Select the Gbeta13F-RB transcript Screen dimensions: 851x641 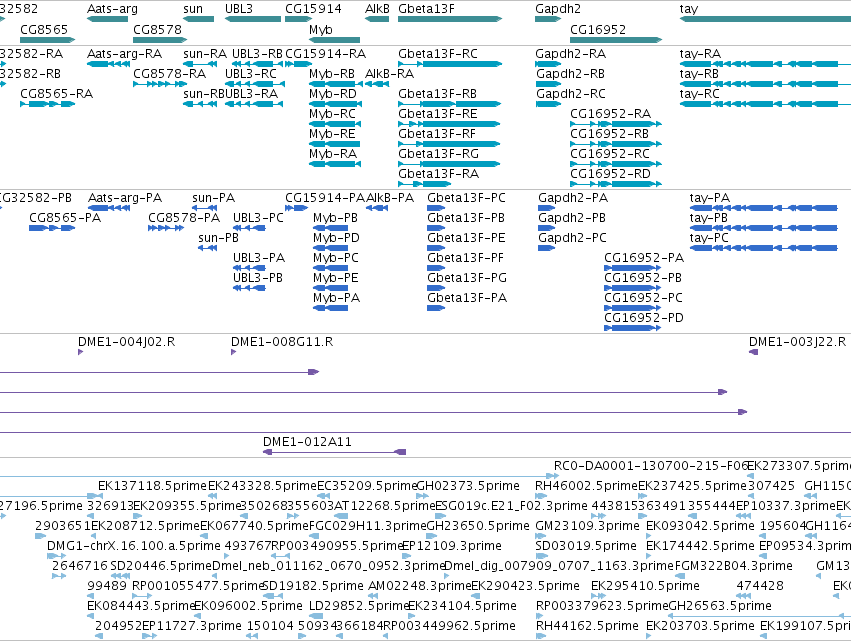pos(450,104)
